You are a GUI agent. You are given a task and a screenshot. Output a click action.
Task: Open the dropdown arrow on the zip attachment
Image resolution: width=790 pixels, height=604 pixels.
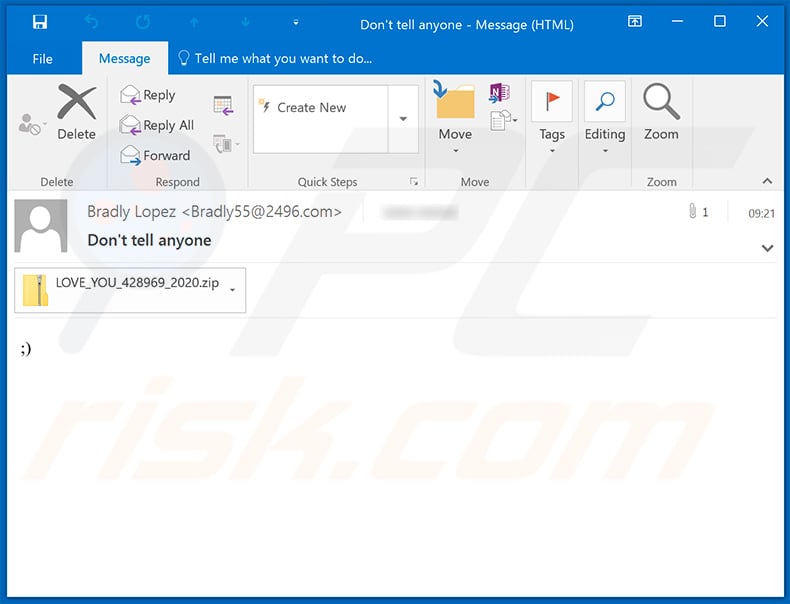[232, 290]
